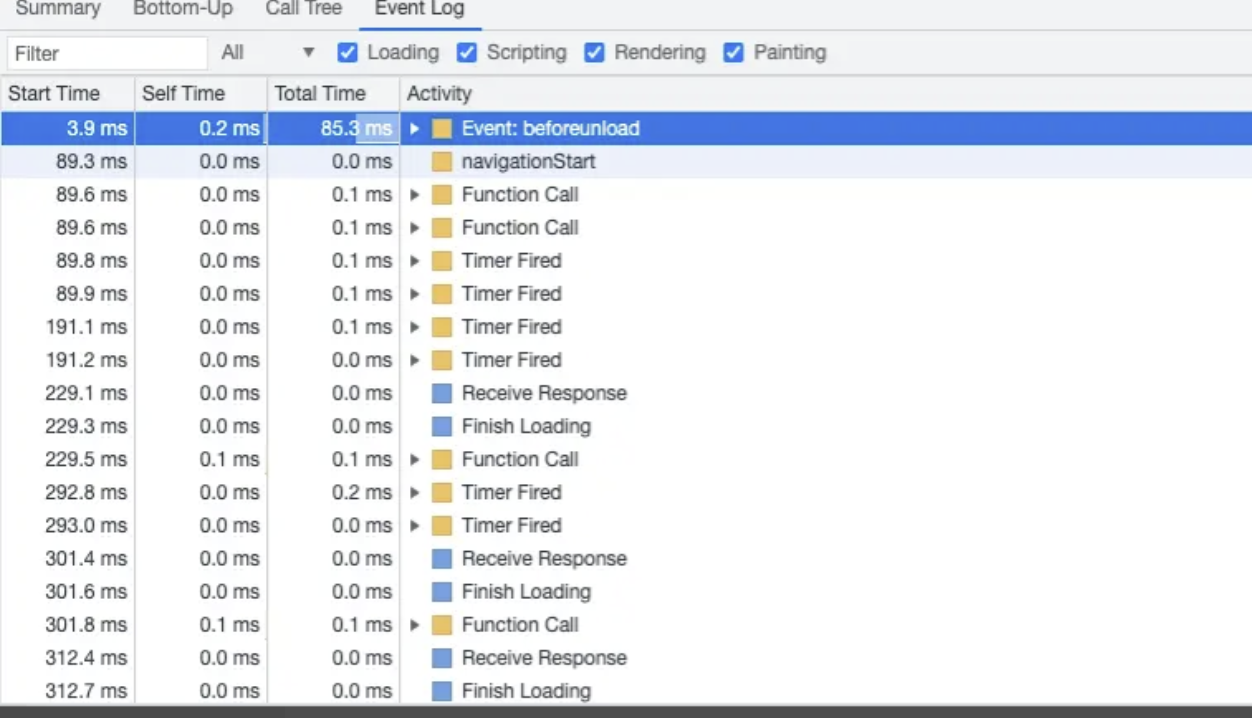Expand the Function Call at 89.6 ms
The image size is (1252, 718).
click(x=415, y=195)
